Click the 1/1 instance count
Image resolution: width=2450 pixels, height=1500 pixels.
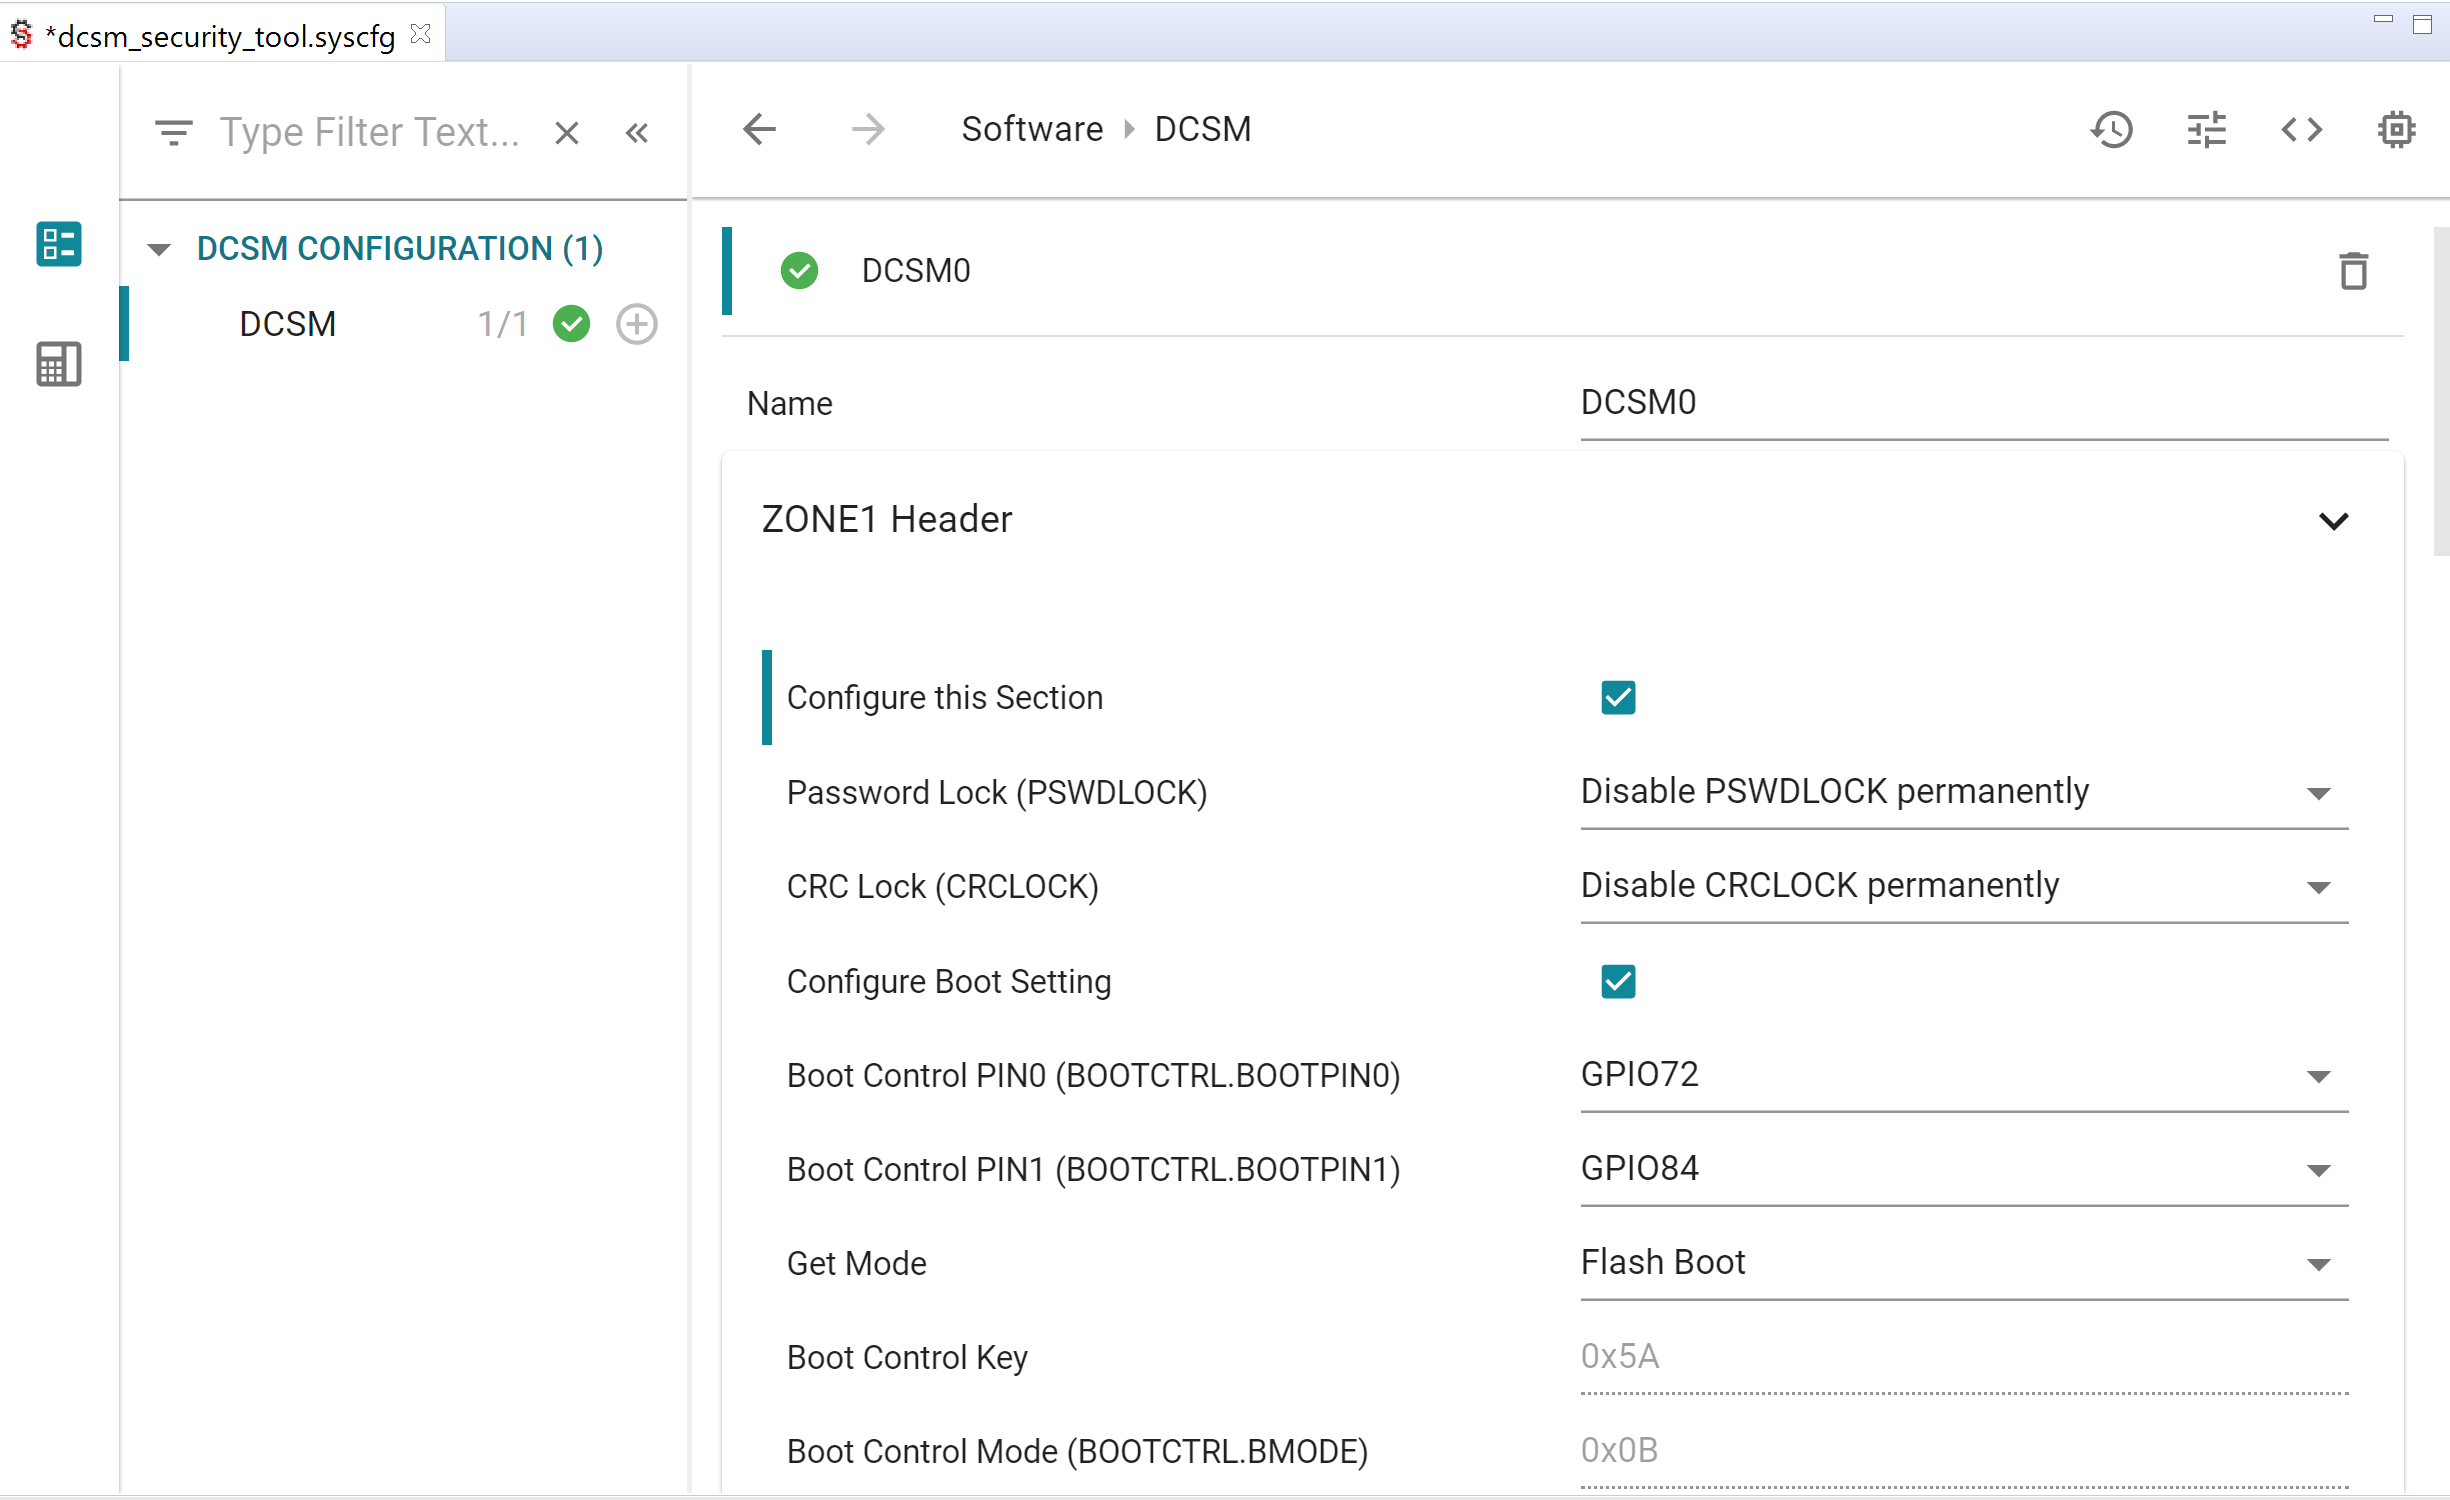[503, 324]
